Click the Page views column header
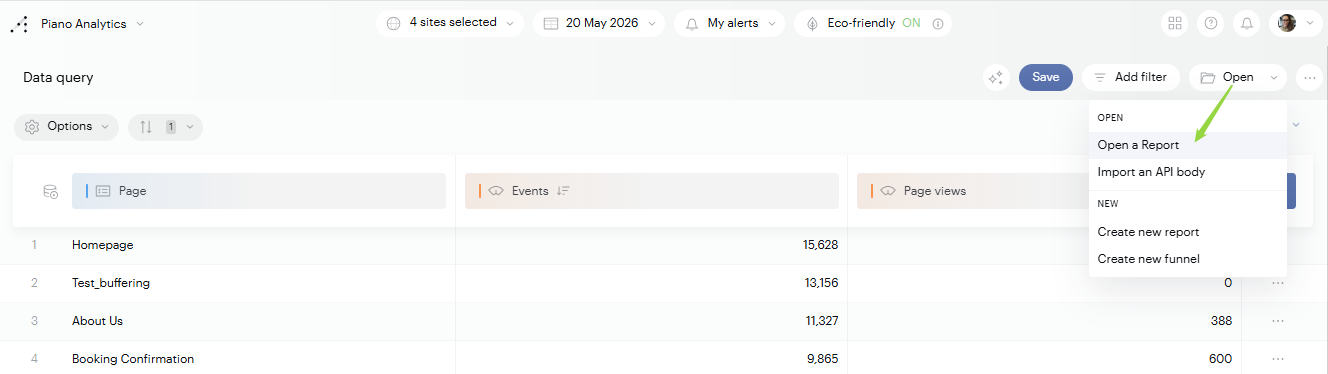The width and height of the screenshot is (1328, 374). click(974, 191)
